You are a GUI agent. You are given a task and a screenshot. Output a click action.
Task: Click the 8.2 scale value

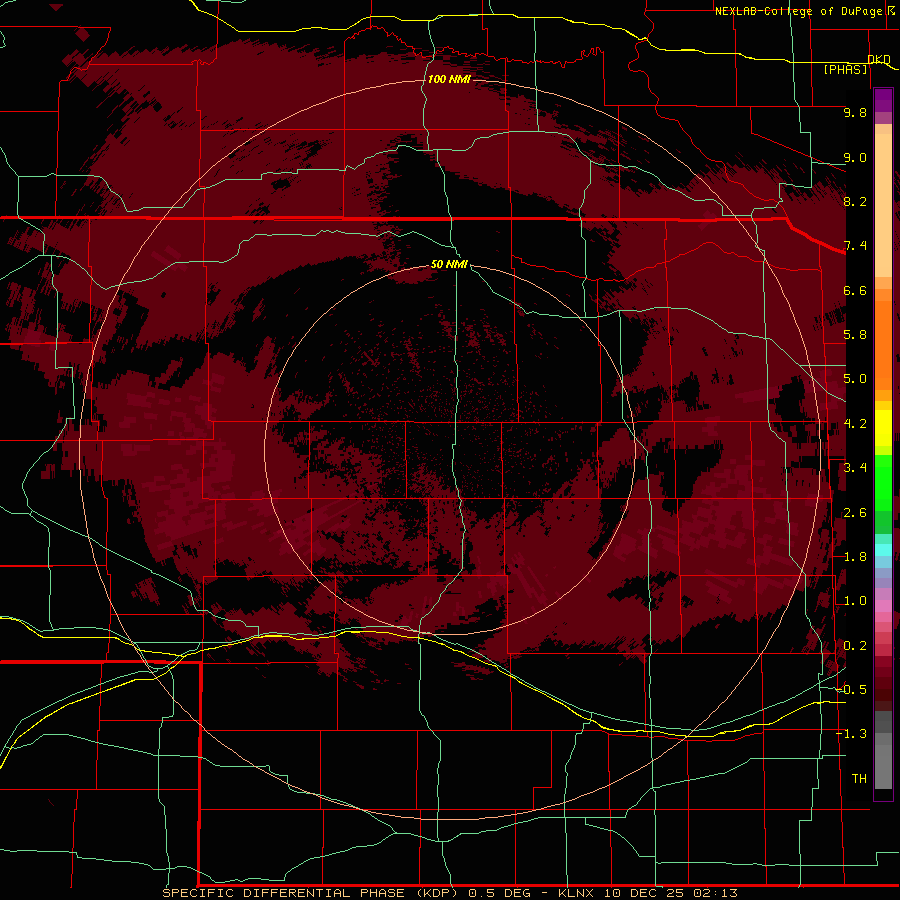(x=855, y=201)
